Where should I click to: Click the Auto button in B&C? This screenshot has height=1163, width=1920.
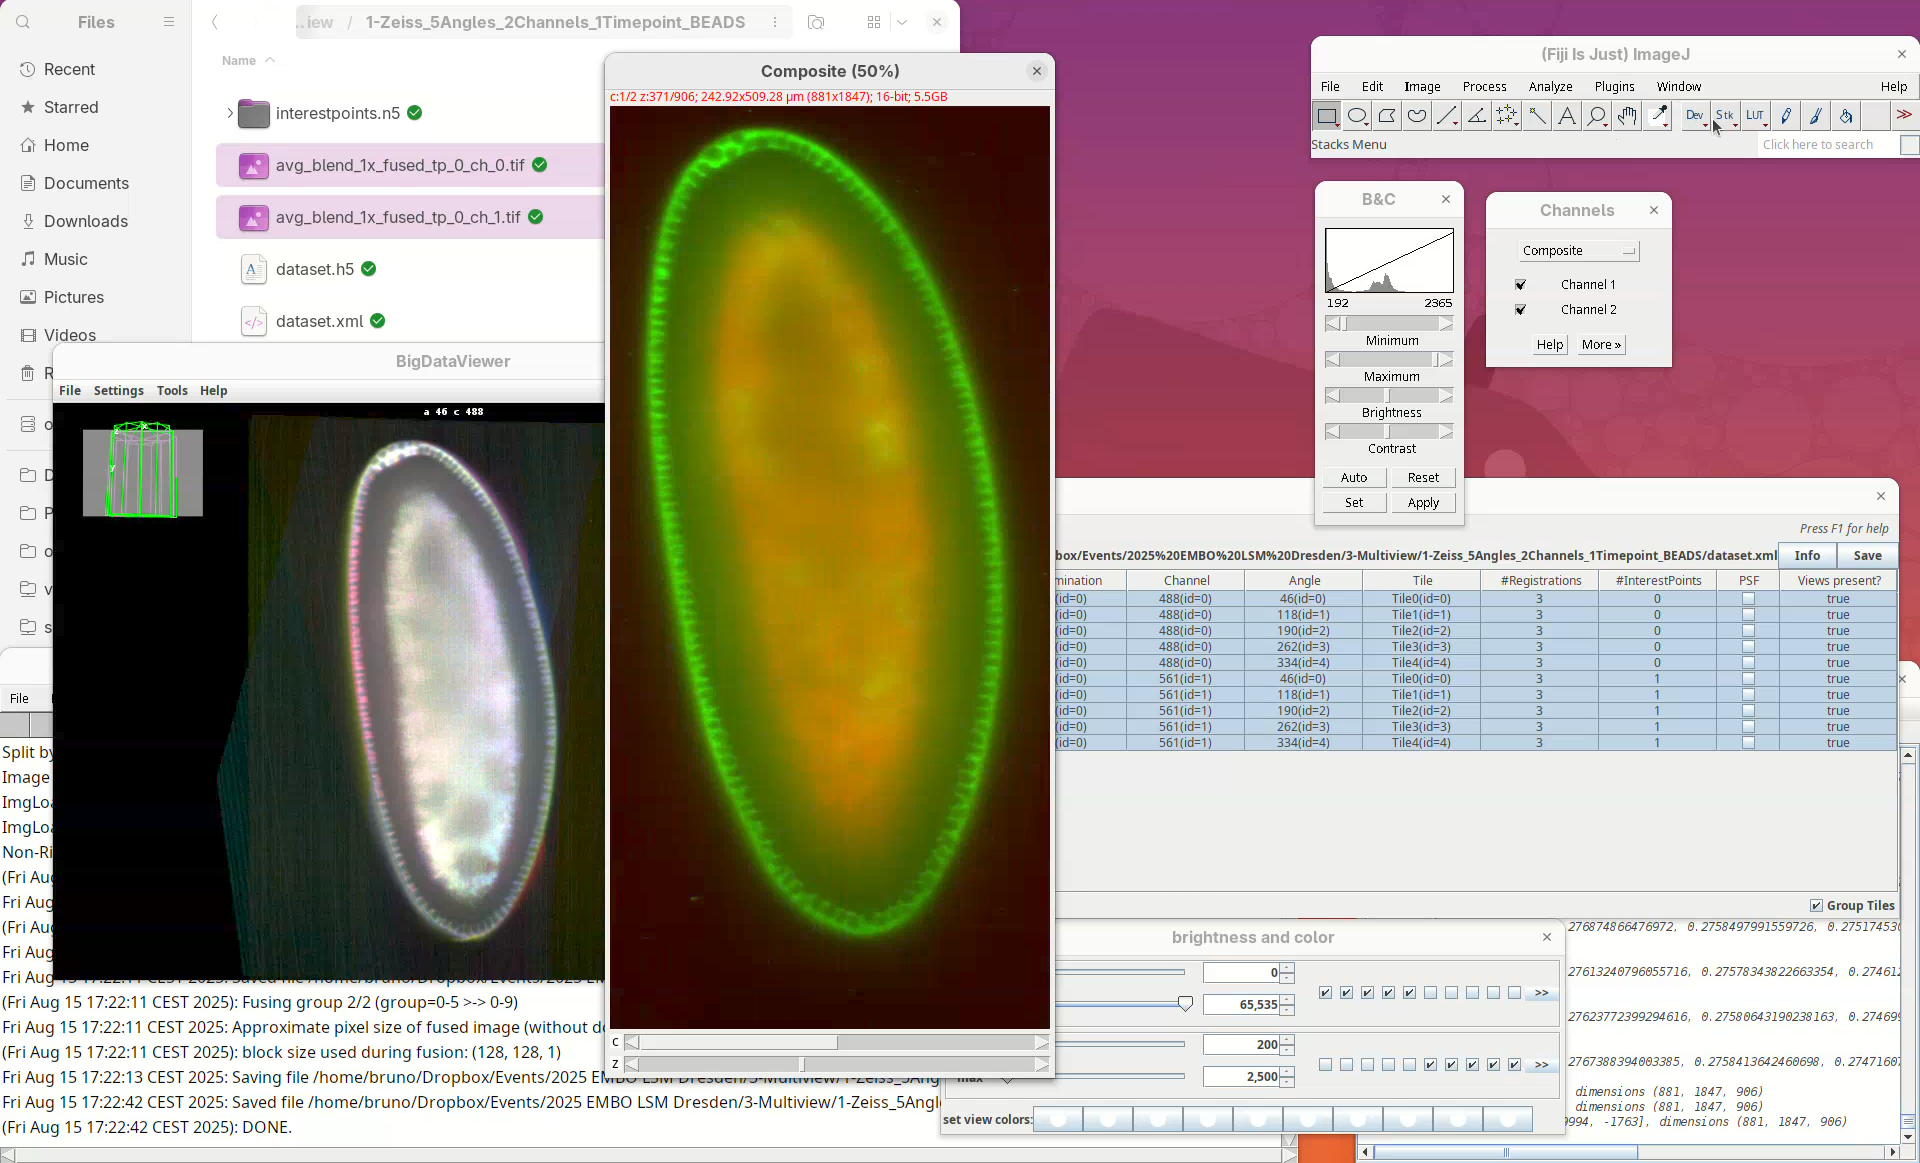coord(1353,478)
